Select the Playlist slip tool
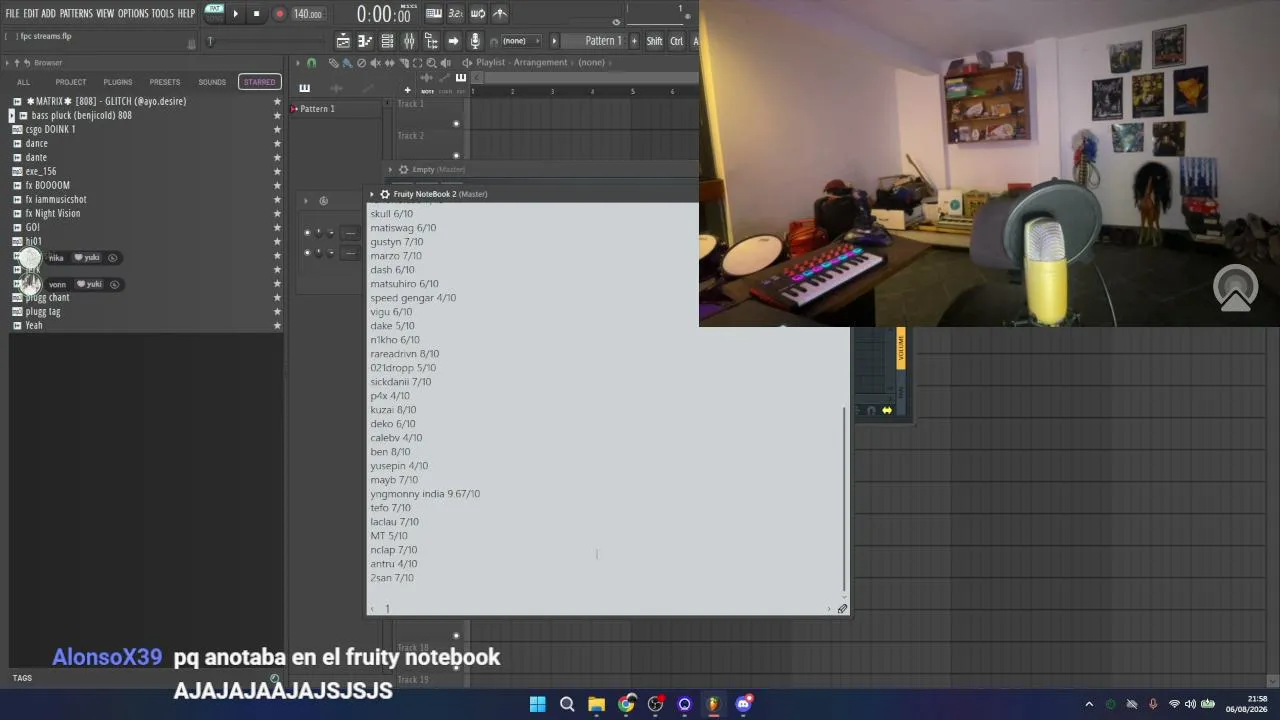This screenshot has height=720, width=1280. [389, 63]
